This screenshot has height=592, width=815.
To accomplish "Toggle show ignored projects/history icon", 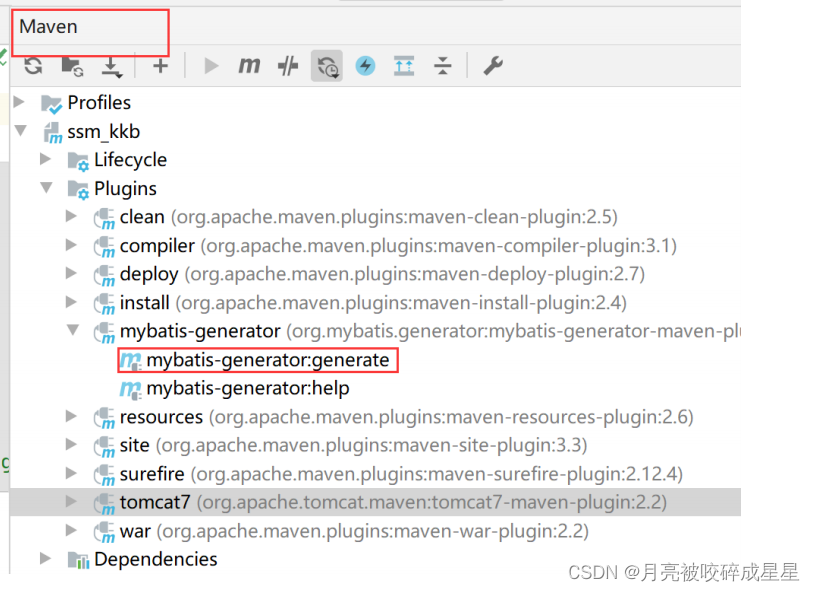I will 327,66.
